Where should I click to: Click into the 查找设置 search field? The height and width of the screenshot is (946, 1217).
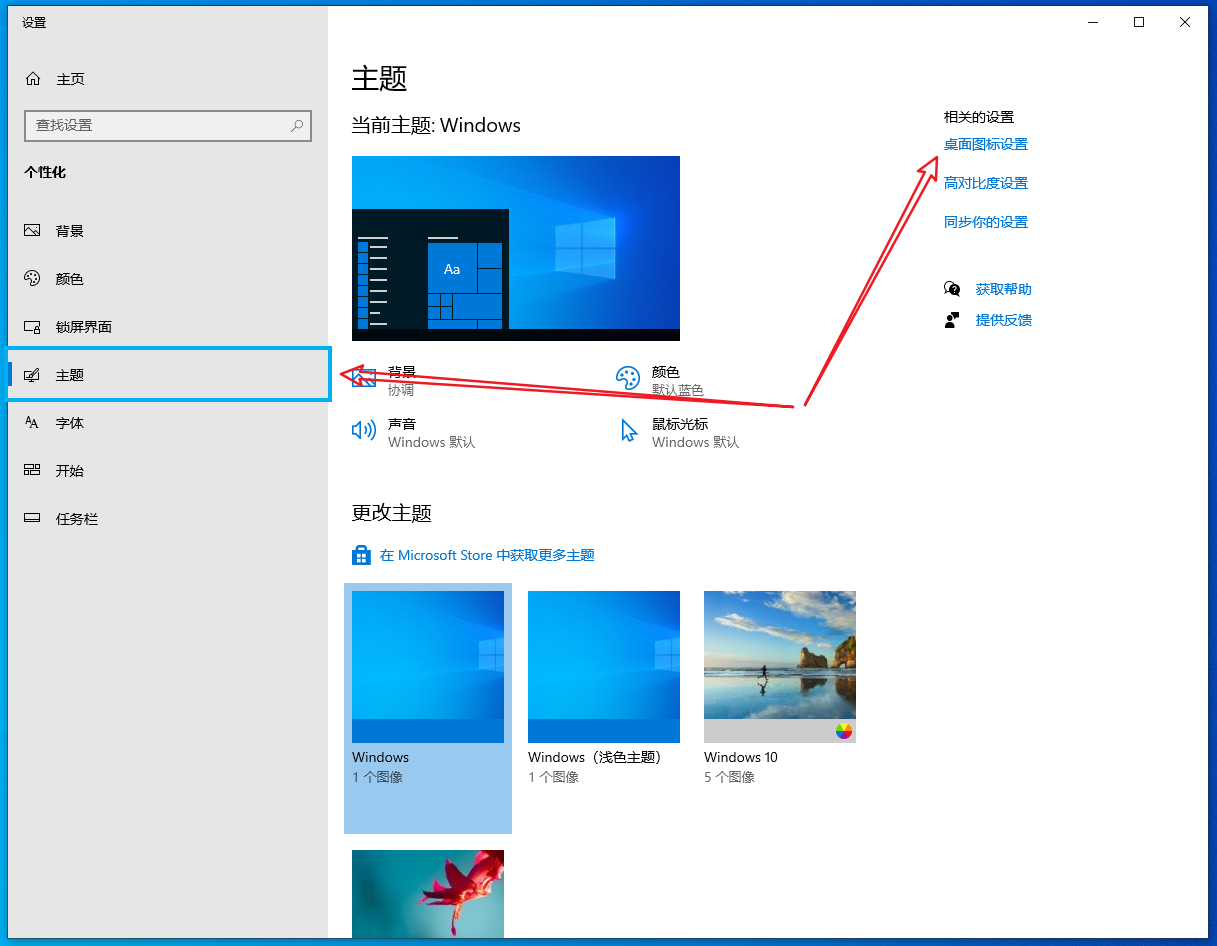(x=168, y=126)
